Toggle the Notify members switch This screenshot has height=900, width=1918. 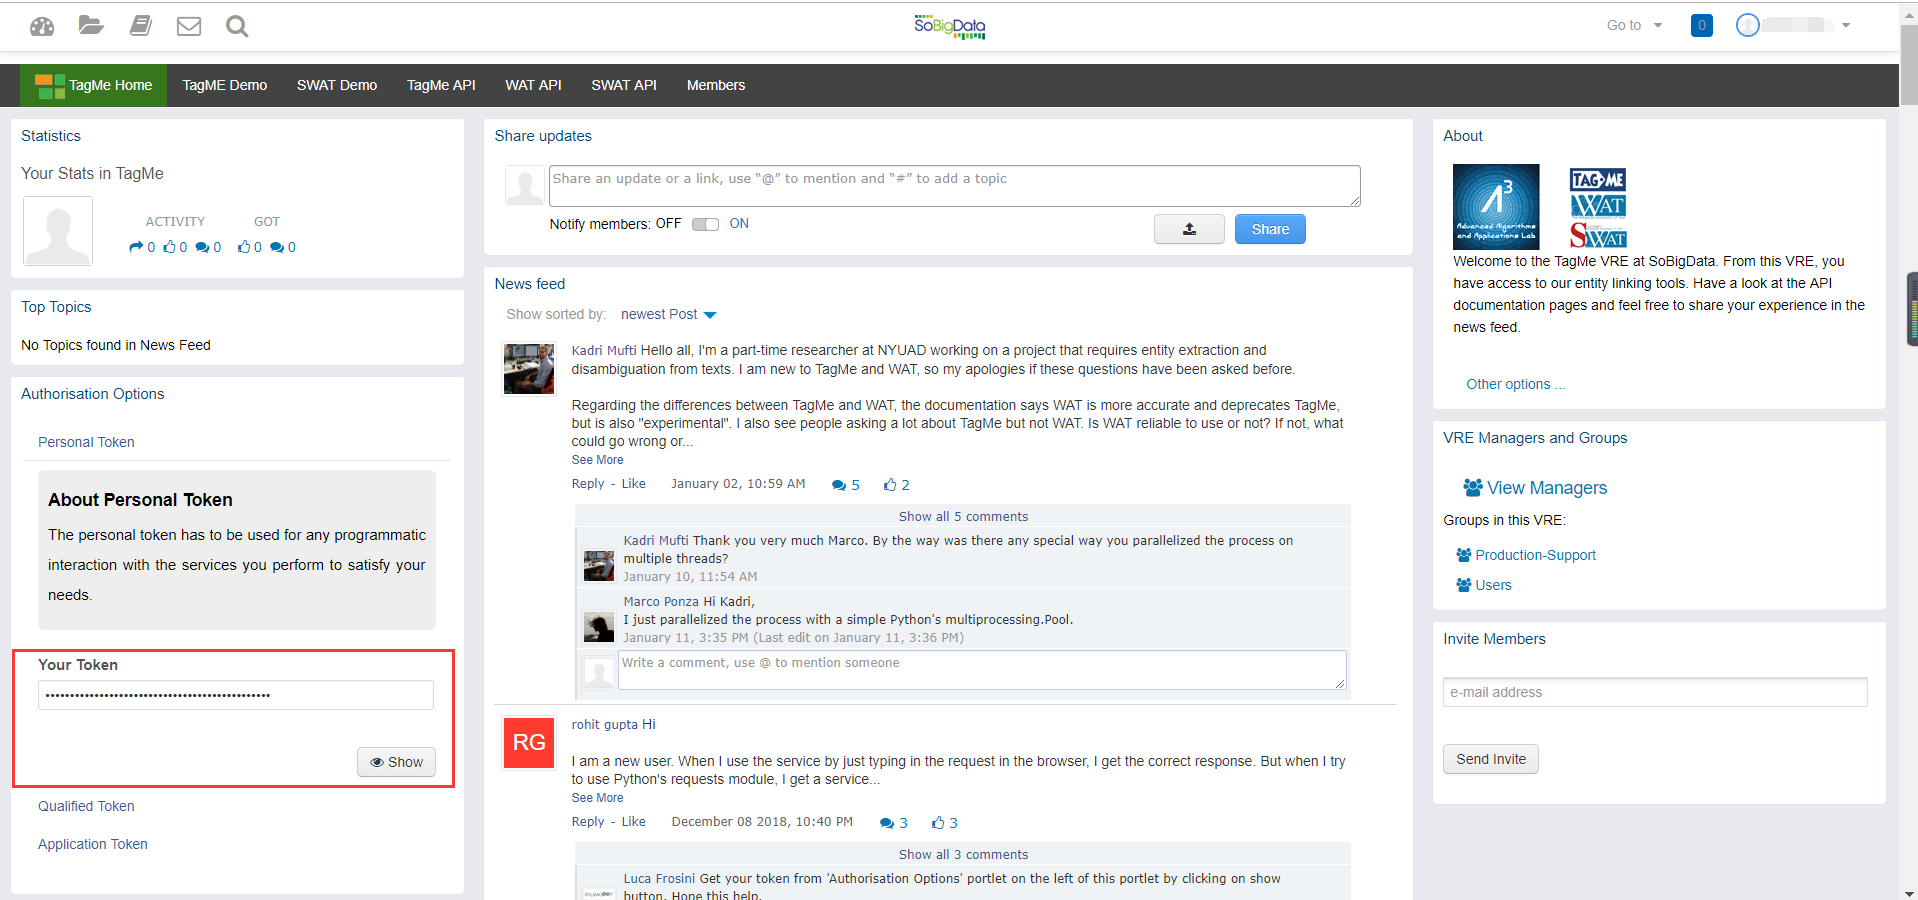coord(705,224)
